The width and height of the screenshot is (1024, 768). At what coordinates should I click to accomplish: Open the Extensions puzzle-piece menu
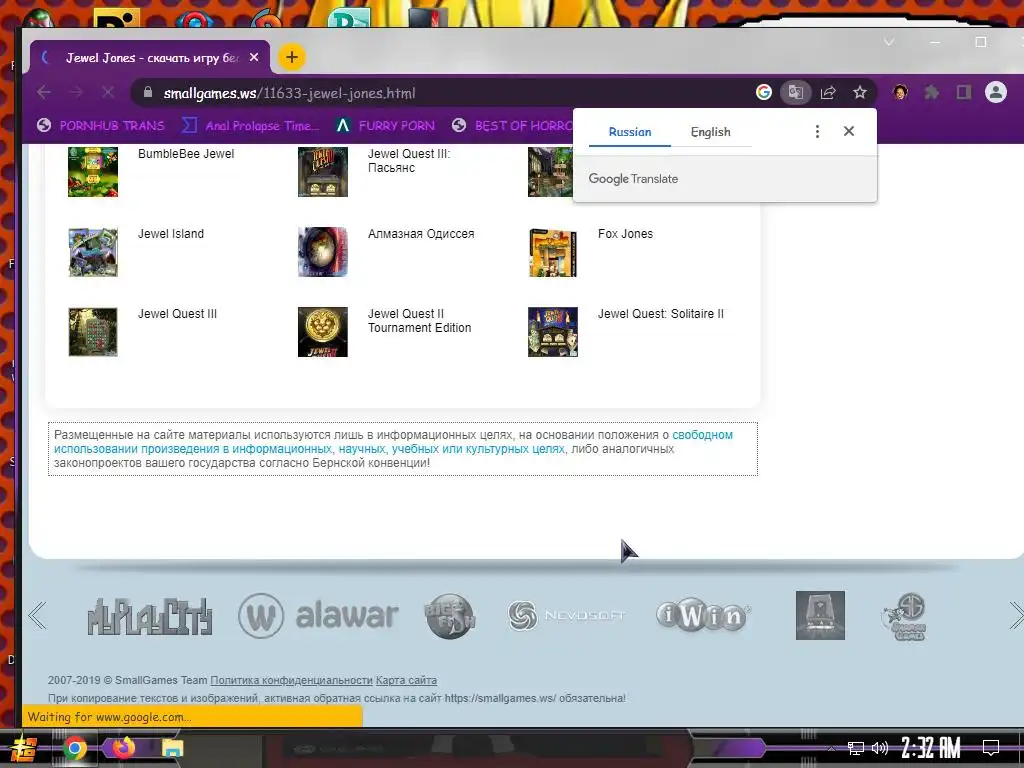(x=932, y=93)
